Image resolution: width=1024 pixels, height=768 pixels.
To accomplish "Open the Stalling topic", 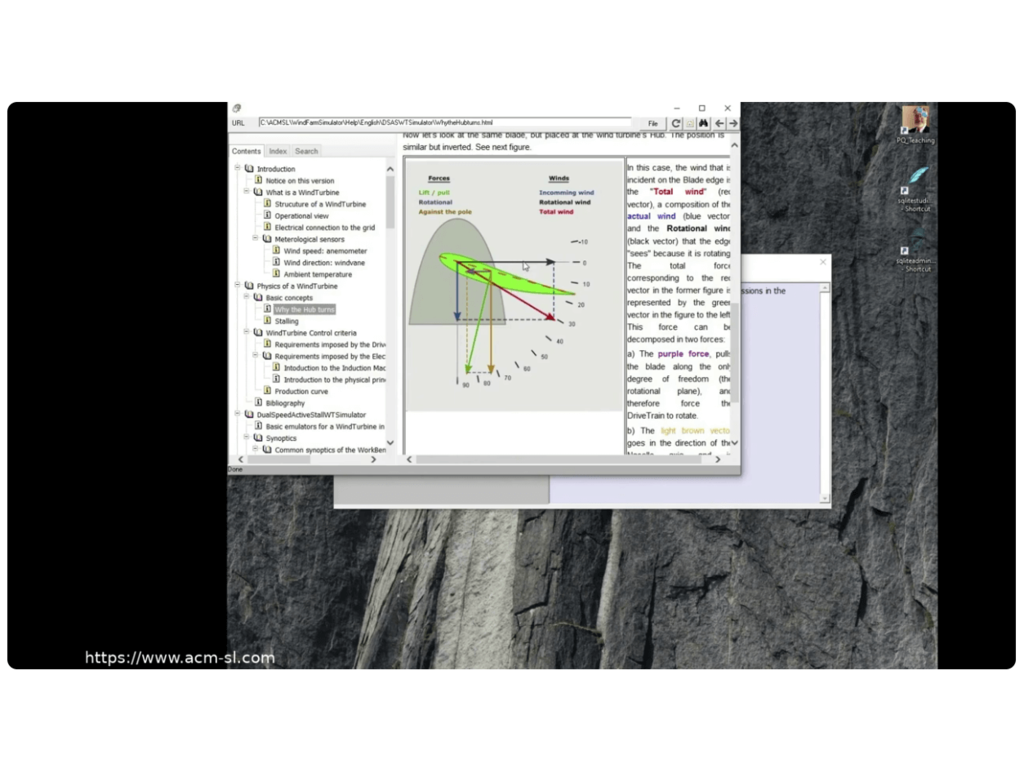I will click(x=286, y=321).
